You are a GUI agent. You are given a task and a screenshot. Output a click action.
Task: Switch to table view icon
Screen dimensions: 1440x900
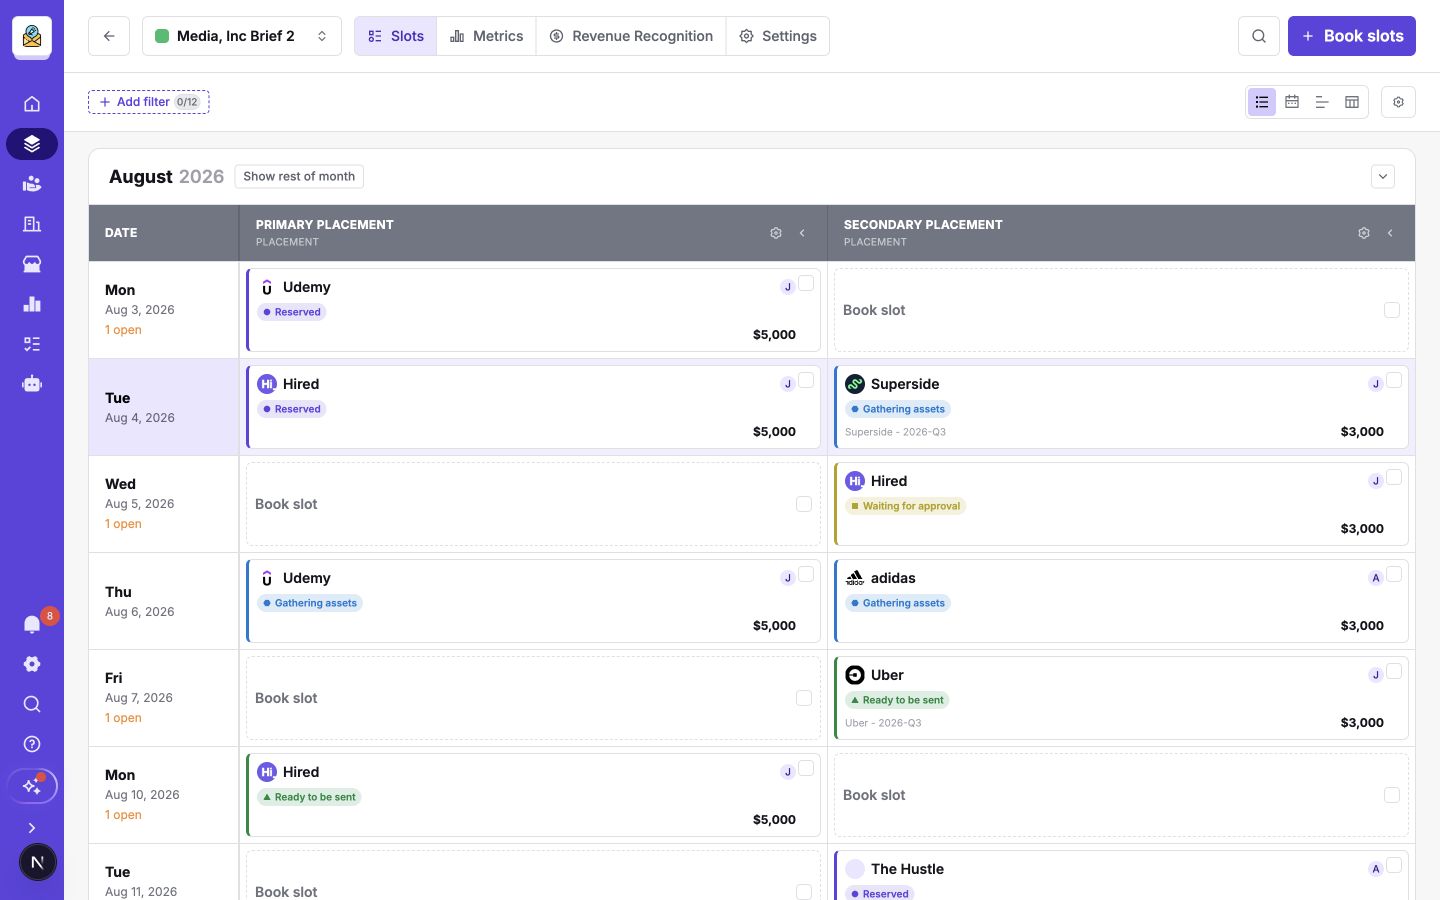pos(1352,102)
